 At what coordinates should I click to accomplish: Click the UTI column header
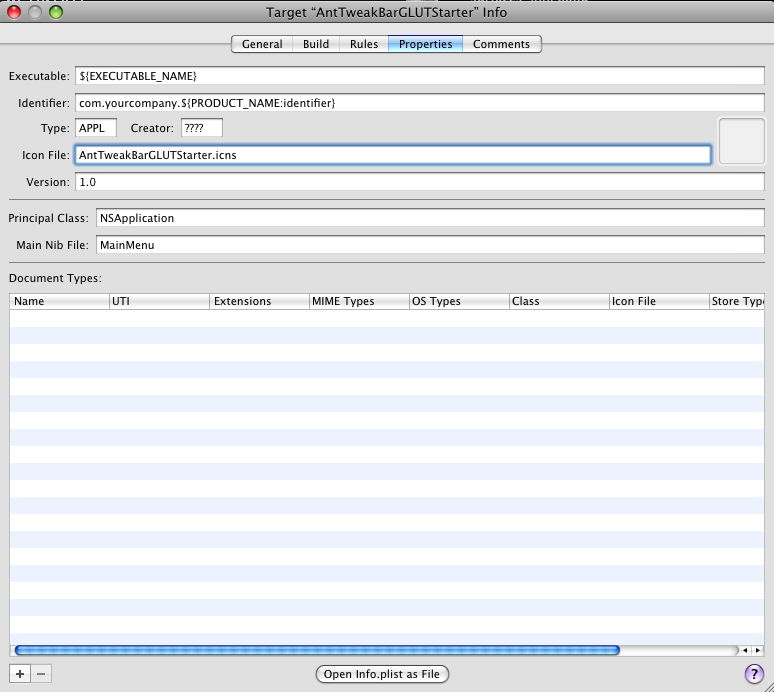160,301
